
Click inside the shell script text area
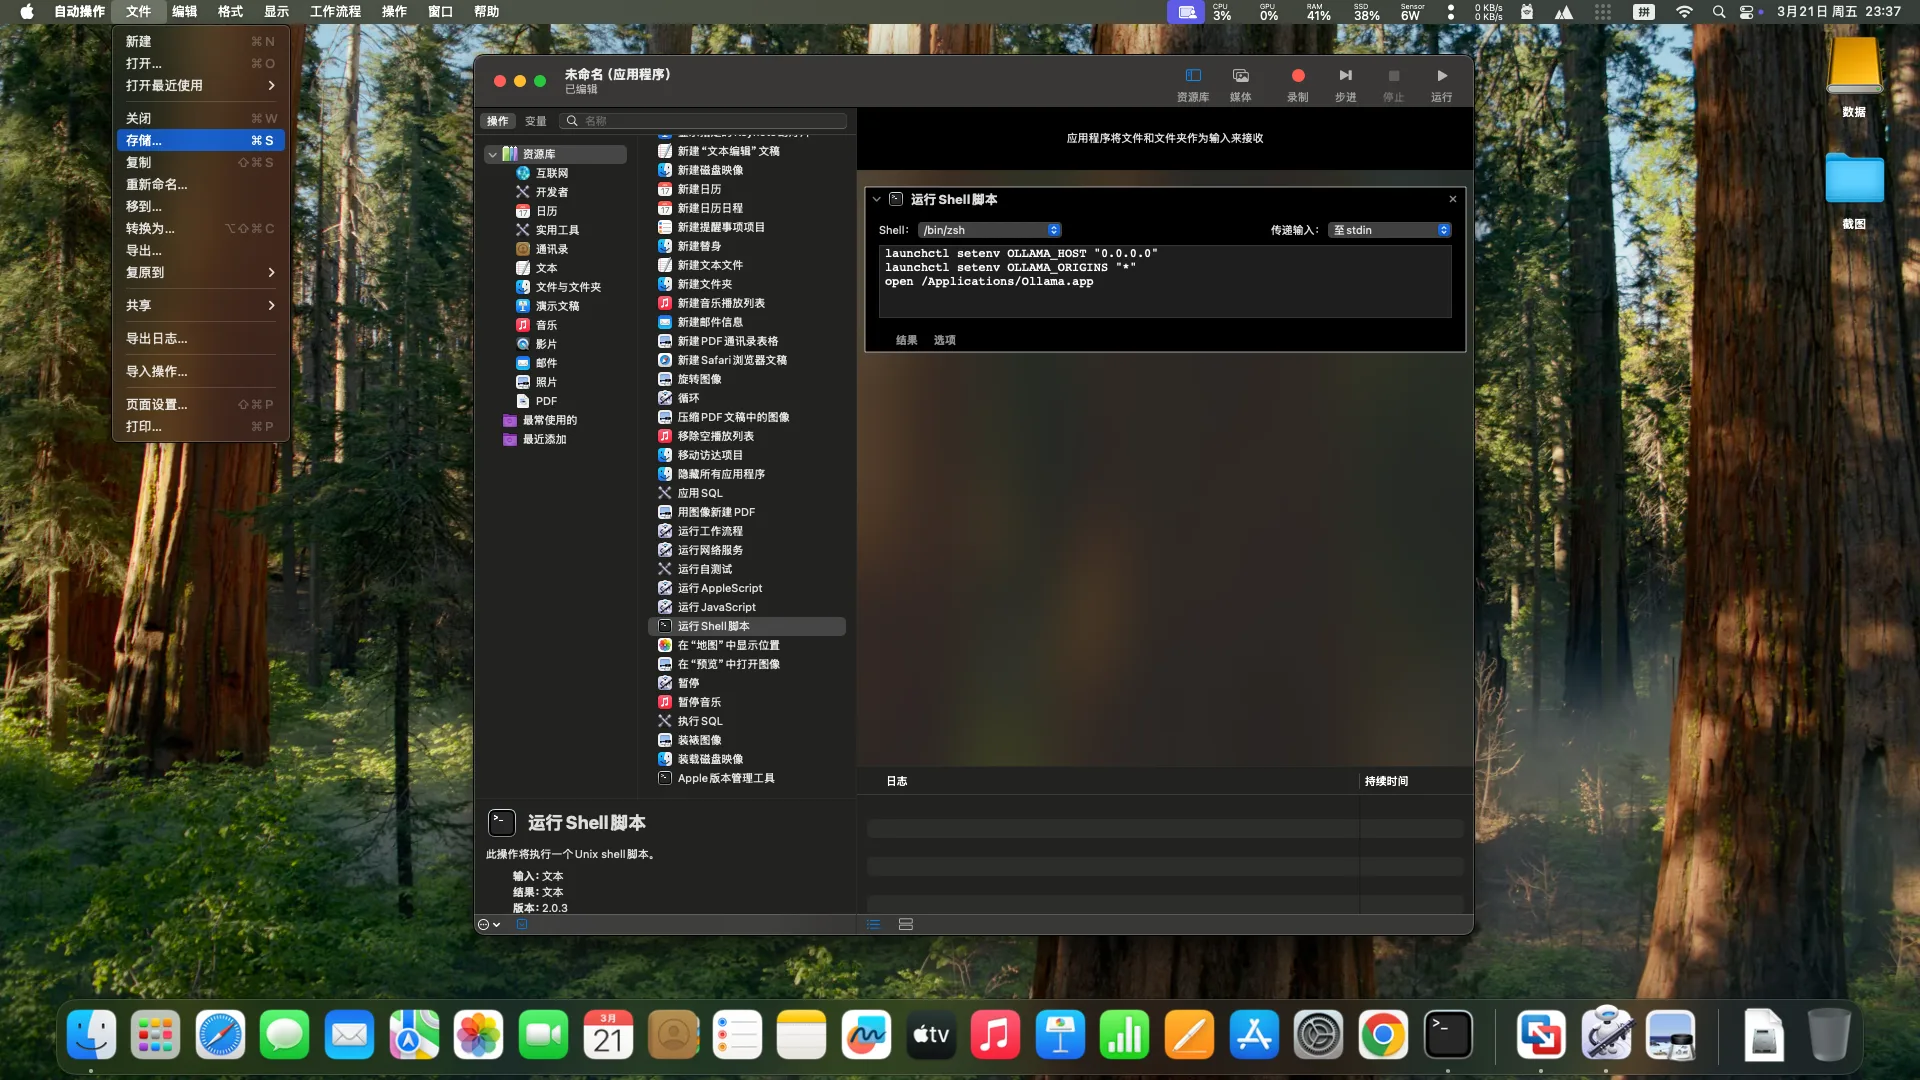tap(1165, 281)
